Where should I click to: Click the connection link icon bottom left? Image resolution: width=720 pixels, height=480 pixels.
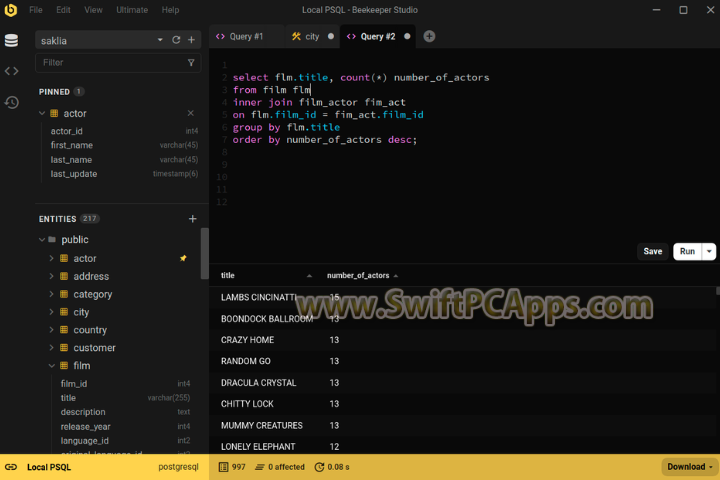point(11,467)
